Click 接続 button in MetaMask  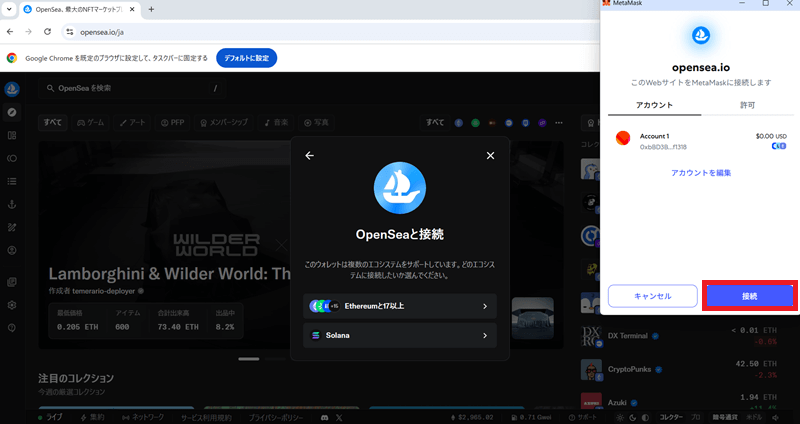749,296
